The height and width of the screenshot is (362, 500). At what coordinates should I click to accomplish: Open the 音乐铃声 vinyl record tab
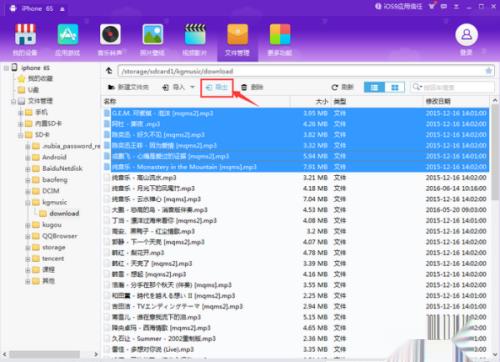(x=110, y=39)
